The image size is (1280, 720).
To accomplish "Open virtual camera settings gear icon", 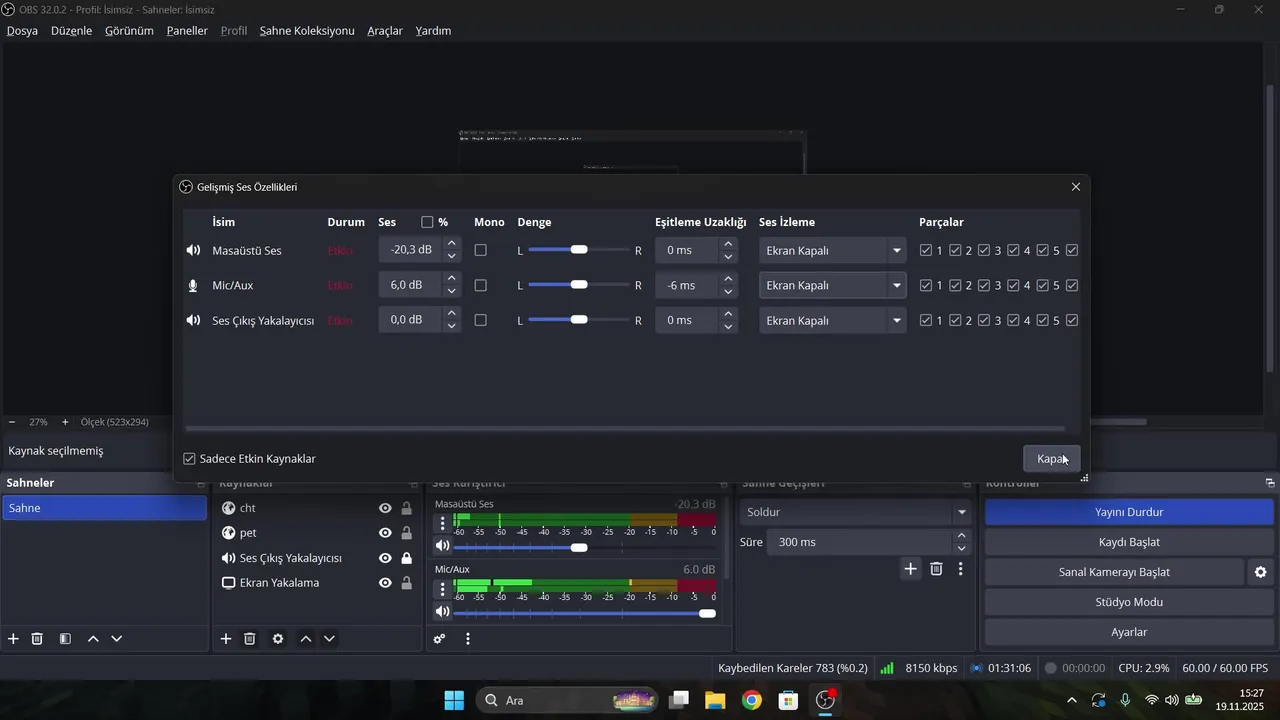I will [1261, 572].
